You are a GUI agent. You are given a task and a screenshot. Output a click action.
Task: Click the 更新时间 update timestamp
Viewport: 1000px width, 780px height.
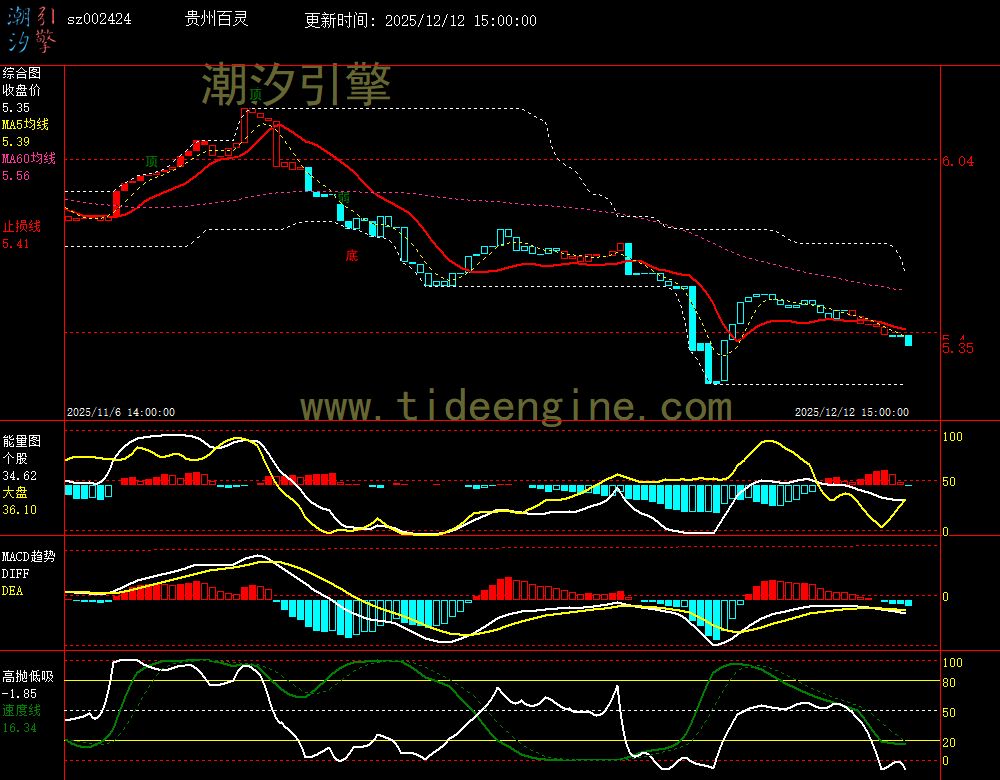(x=420, y=20)
